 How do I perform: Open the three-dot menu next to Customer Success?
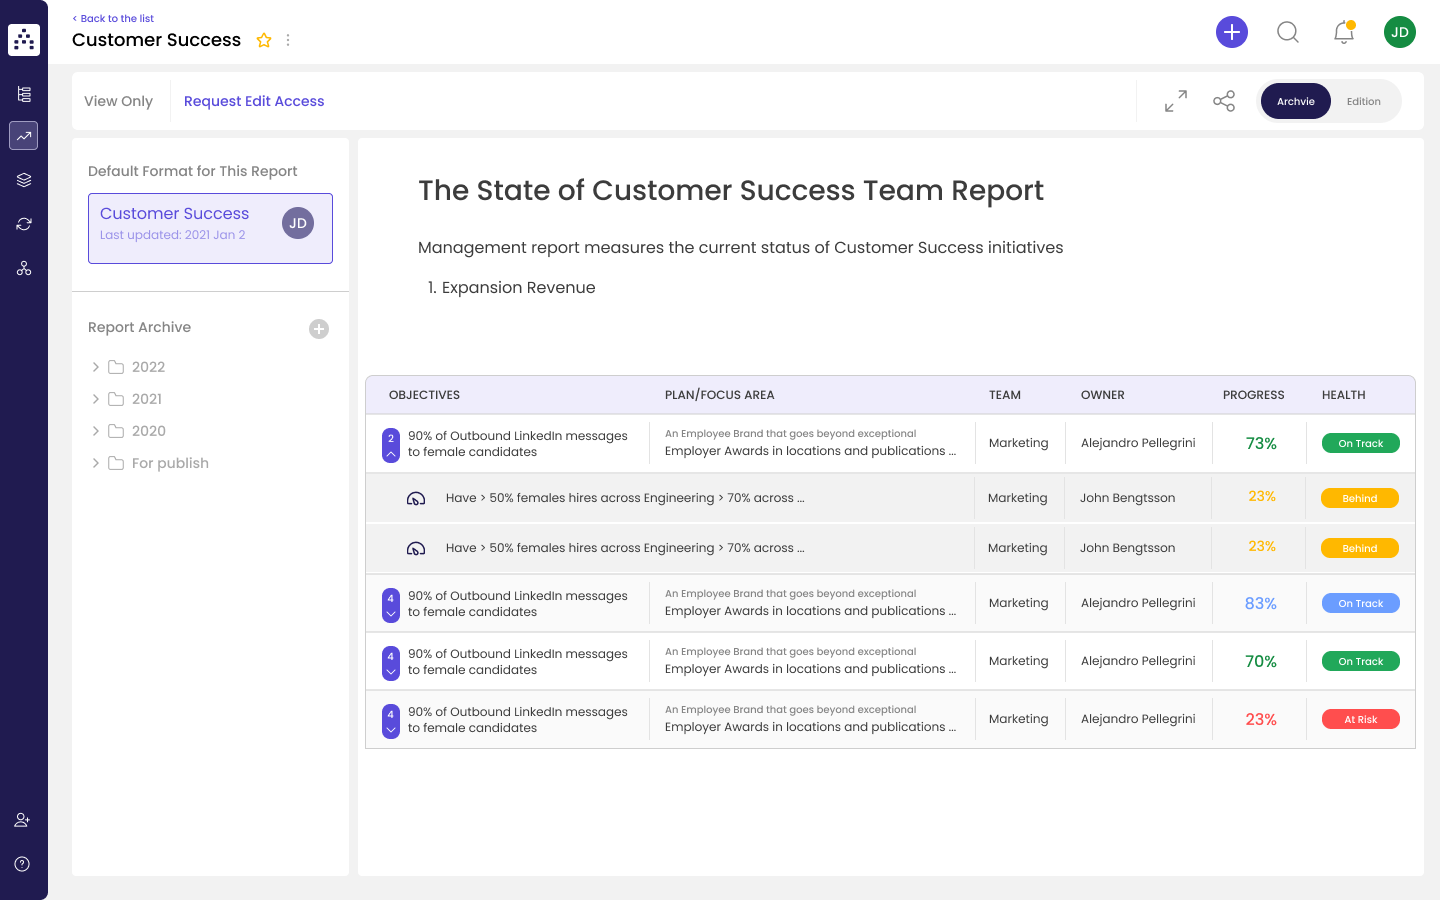288,40
